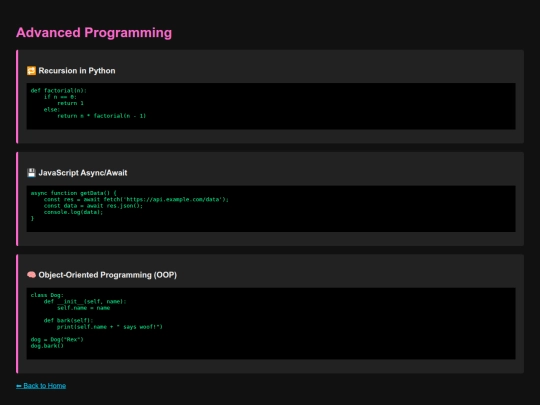Click the 'def bark(self):' code line

click(x=68, y=320)
